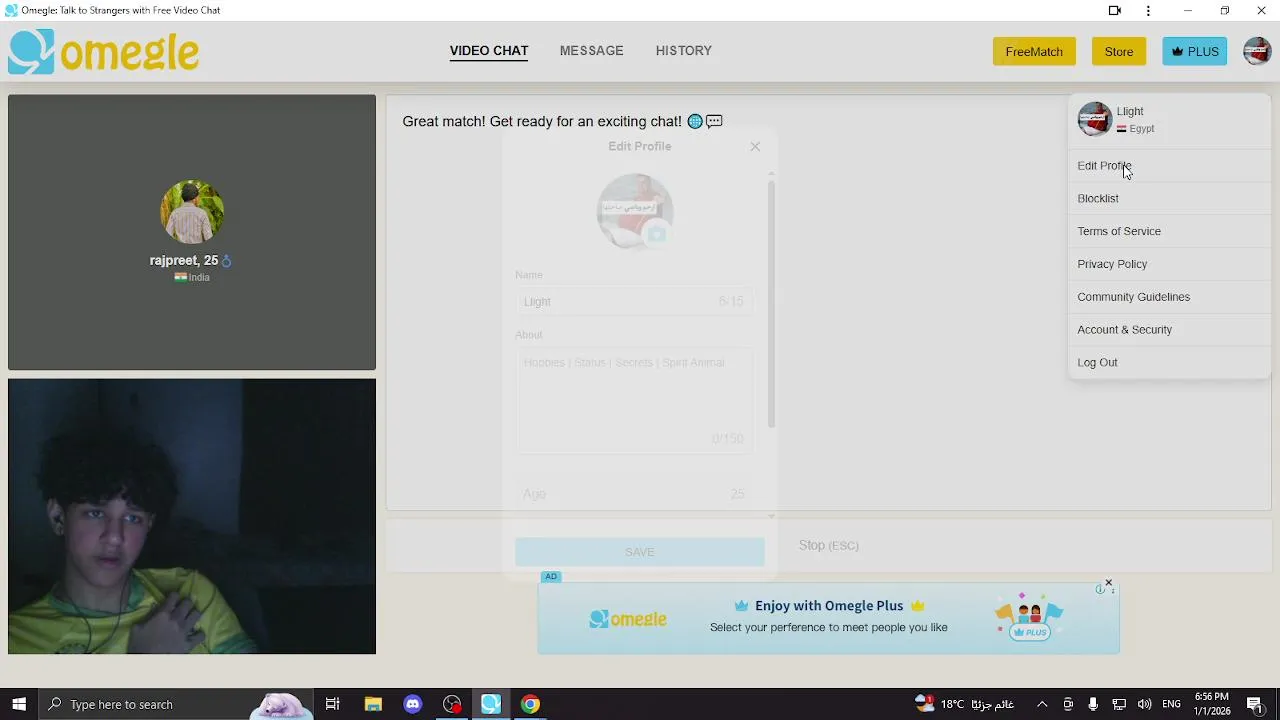The width and height of the screenshot is (1280, 720).
Task: Open the Windows Start menu
Action: 19,704
